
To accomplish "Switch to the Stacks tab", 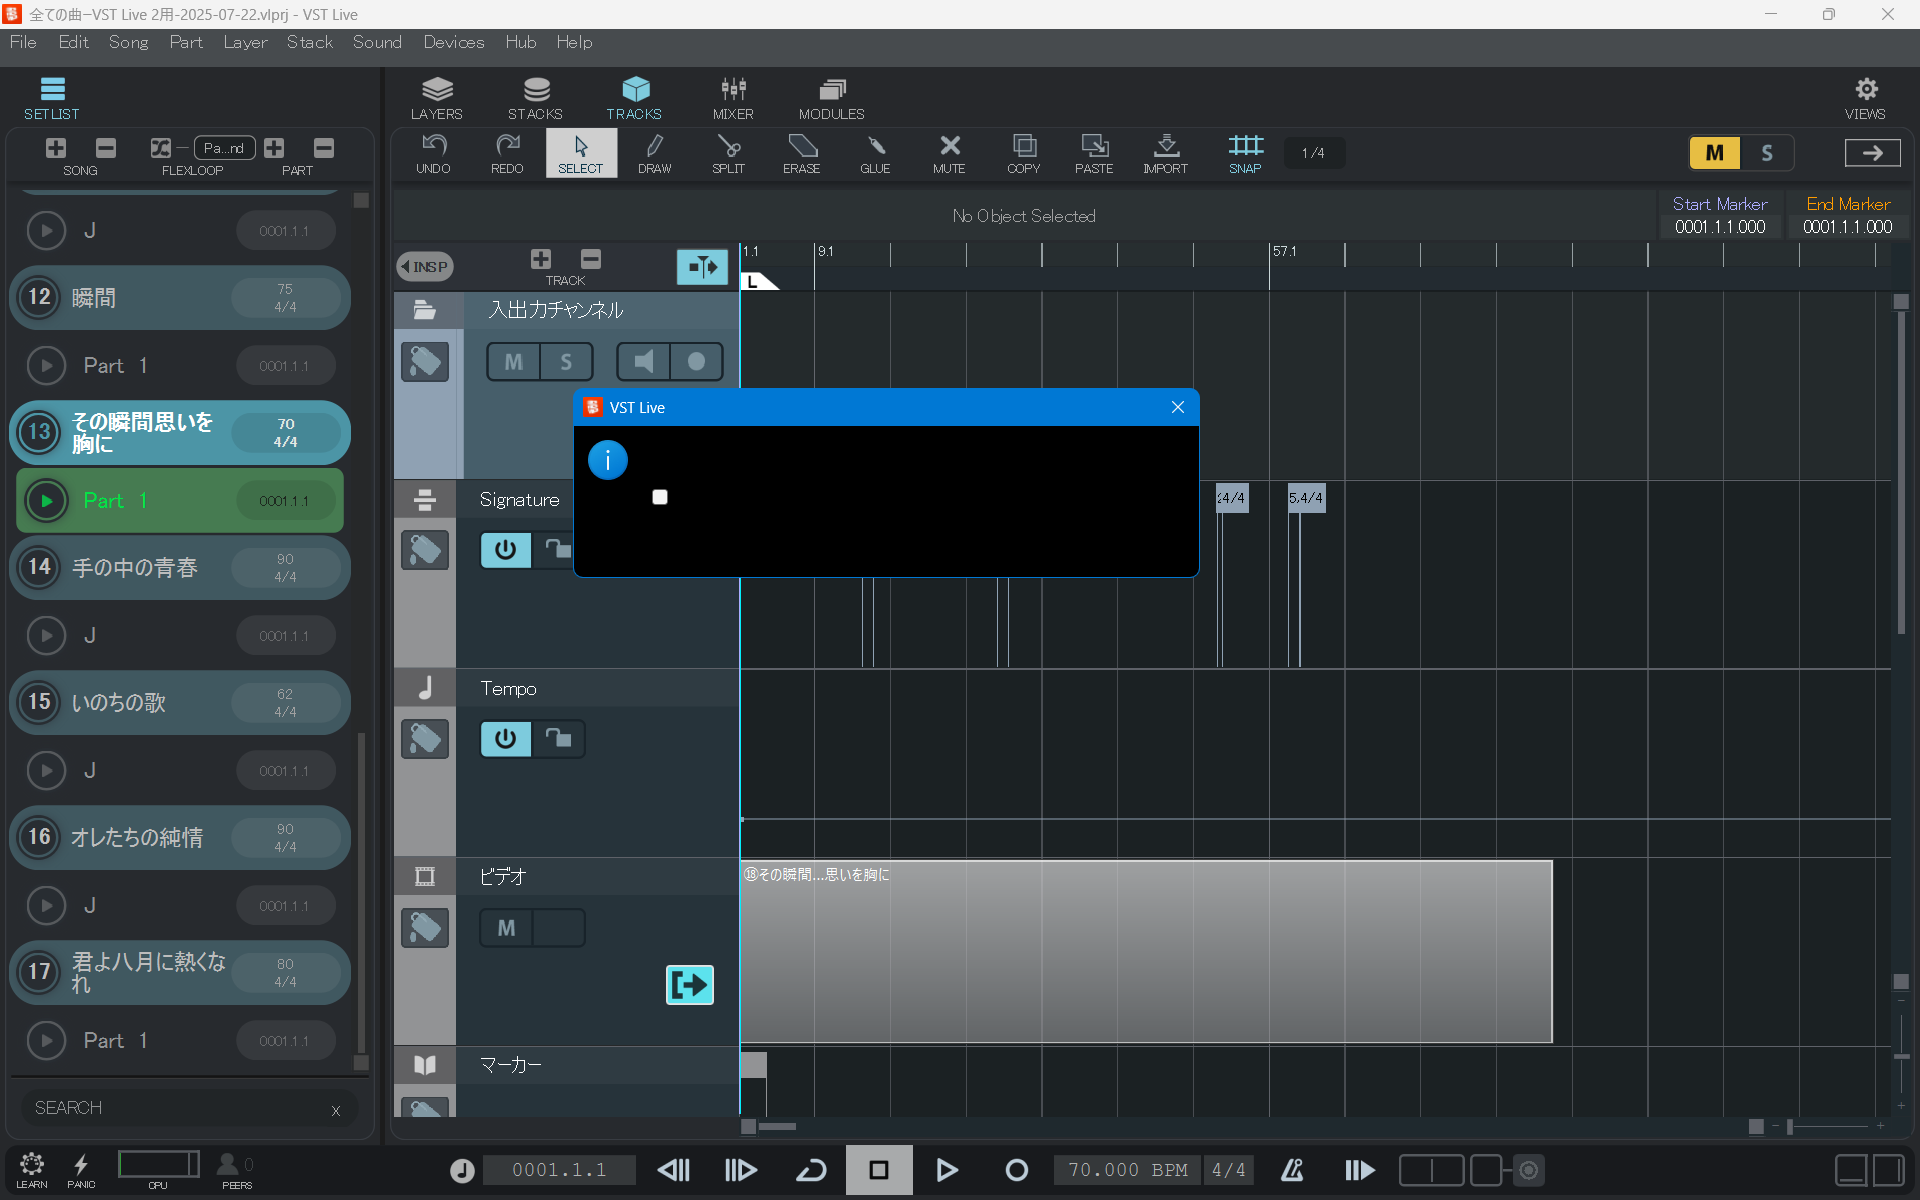I will pyautogui.click(x=535, y=98).
